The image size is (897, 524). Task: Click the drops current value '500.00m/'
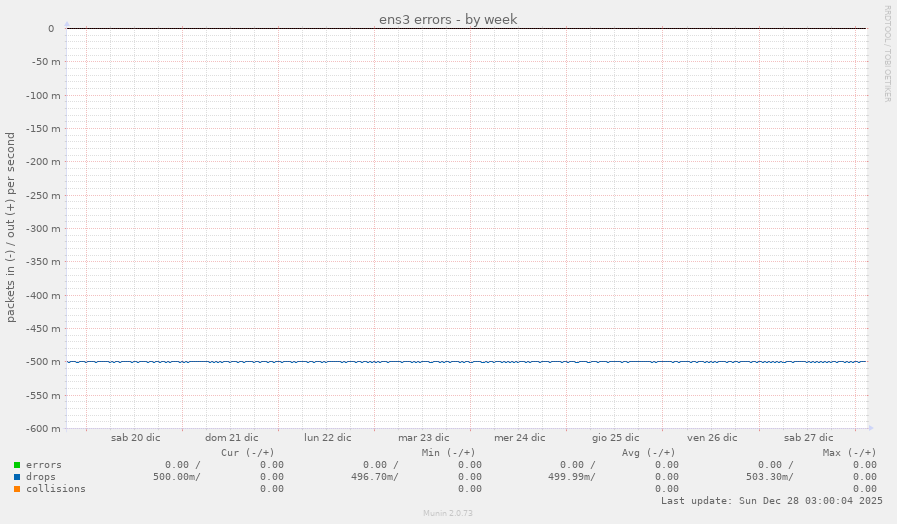pos(177,477)
